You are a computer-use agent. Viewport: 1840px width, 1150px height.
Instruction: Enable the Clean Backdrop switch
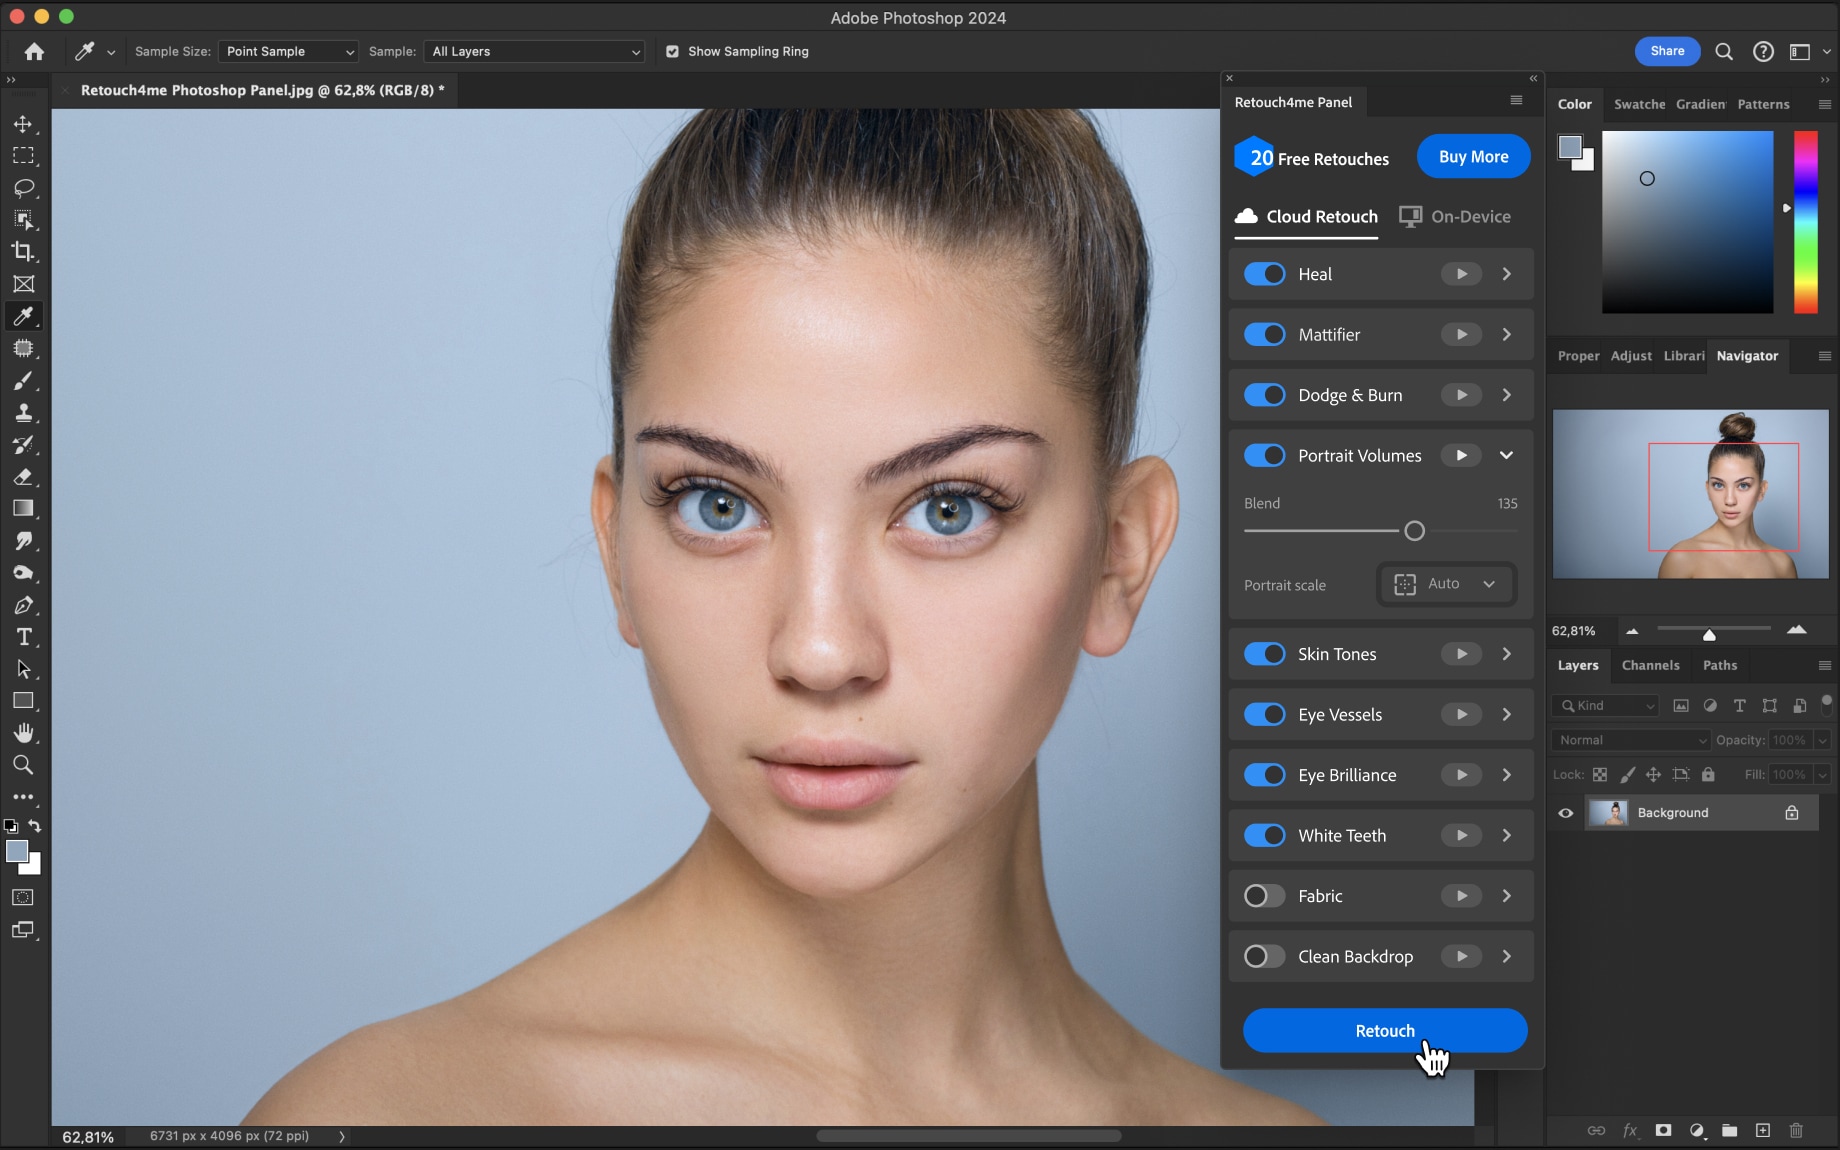pyautogui.click(x=1264, y=956)
